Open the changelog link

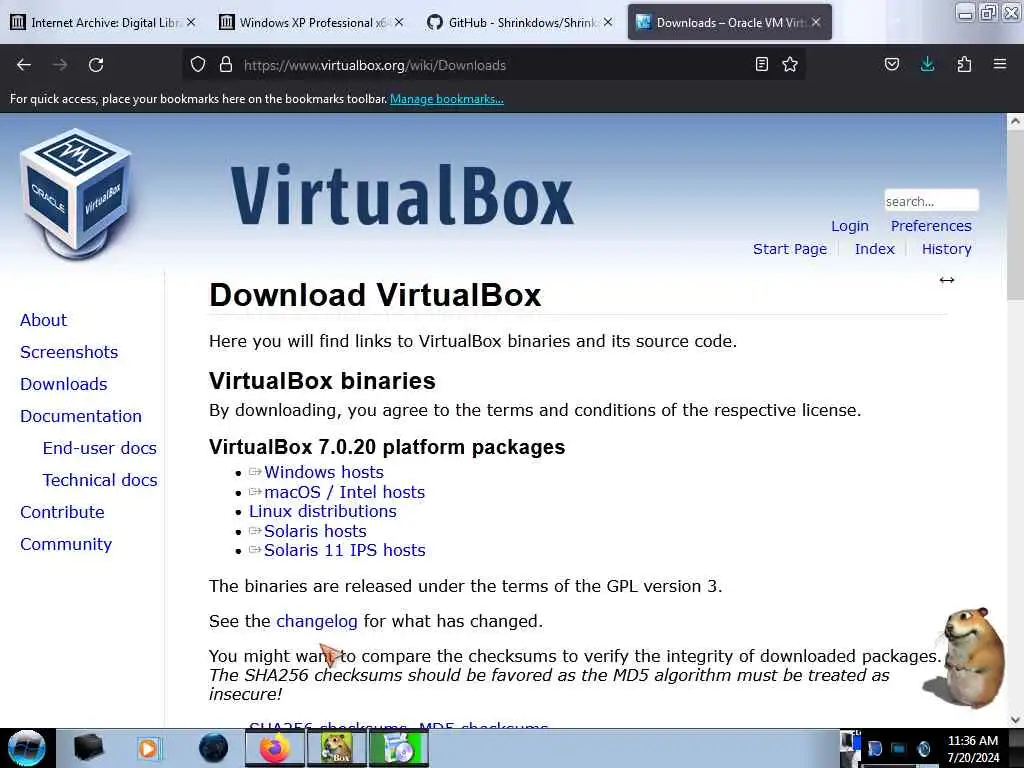(x=317, y=621)
